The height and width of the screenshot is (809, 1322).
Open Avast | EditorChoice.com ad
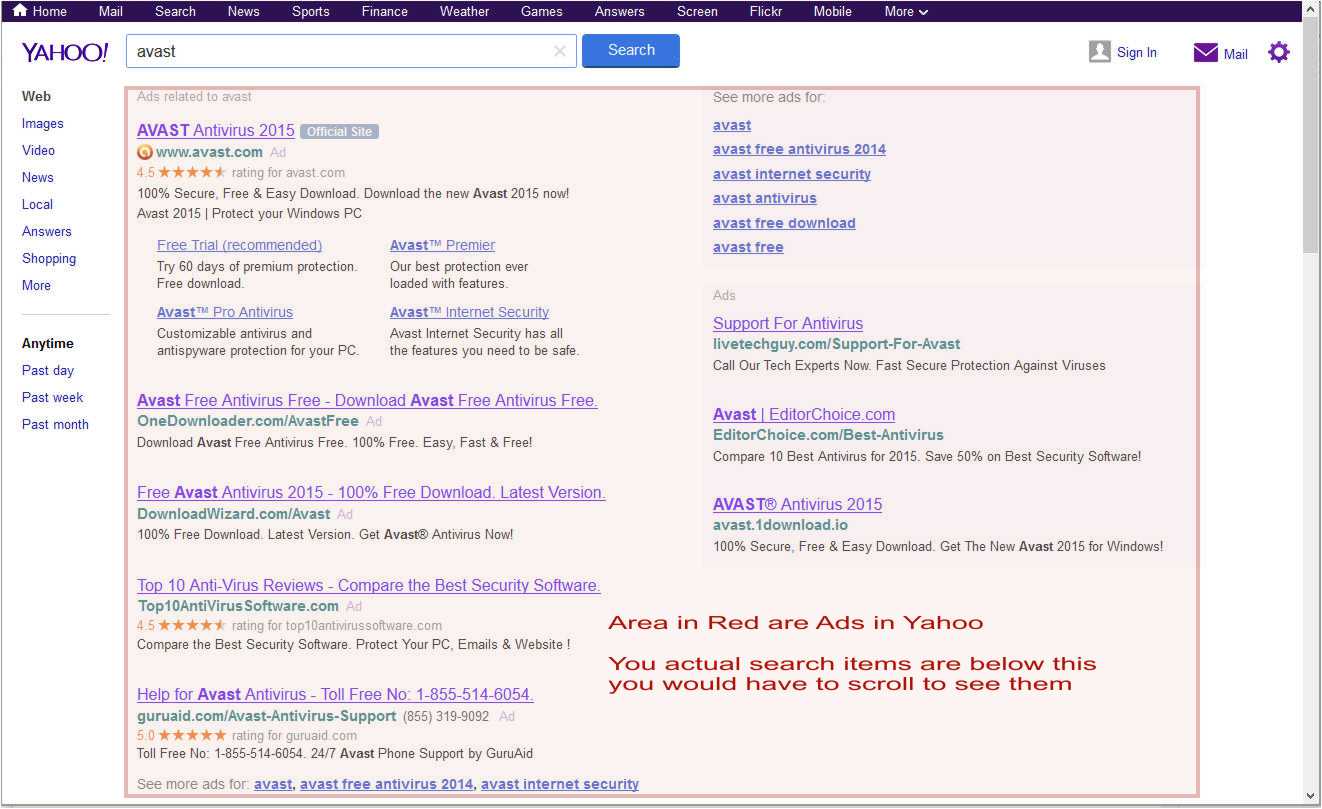(804, 414)
